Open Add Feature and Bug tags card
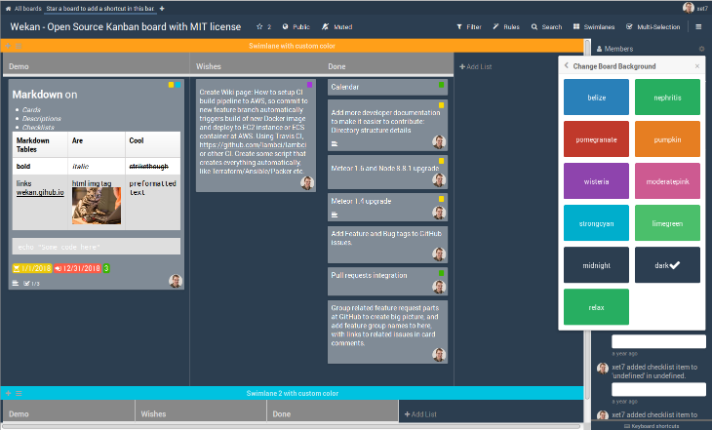The height and width of the screenshot is (438, 712). 387,244
